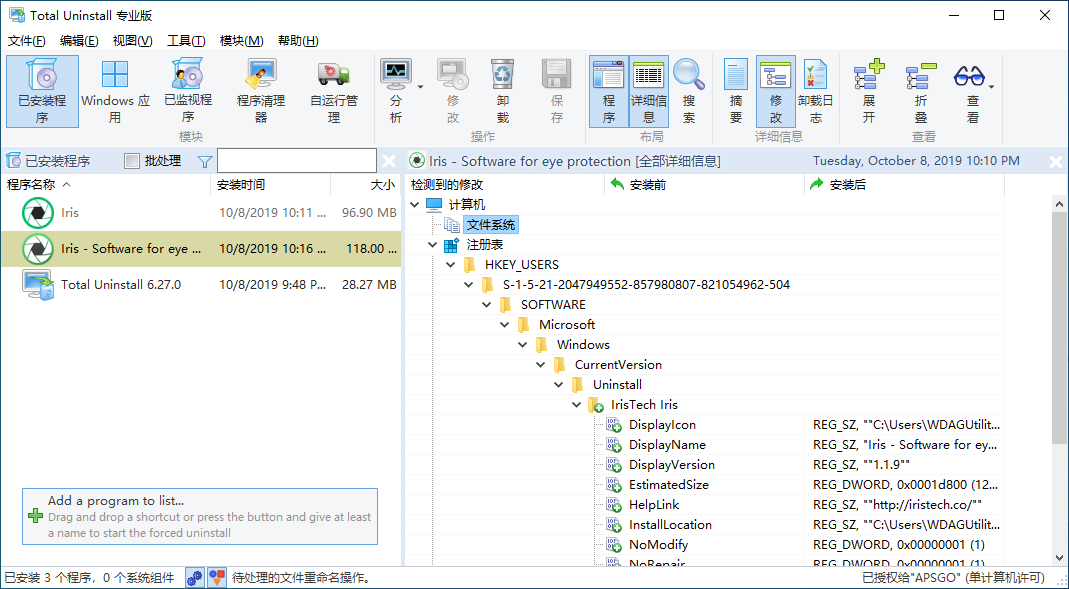Select the EstimatedSize registry value

pyautogui.click(x=668, y=485)
